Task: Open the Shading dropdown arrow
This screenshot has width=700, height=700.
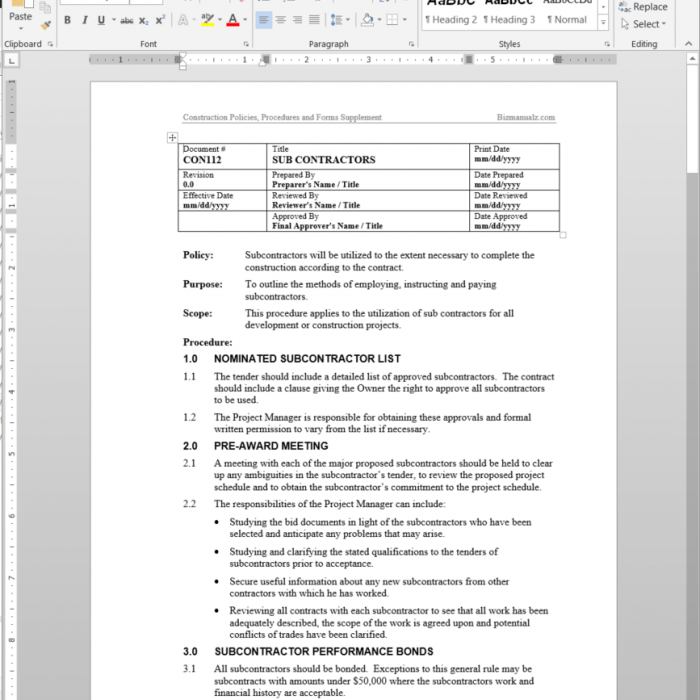Action: pyautogui.click(x=379, y=20)
